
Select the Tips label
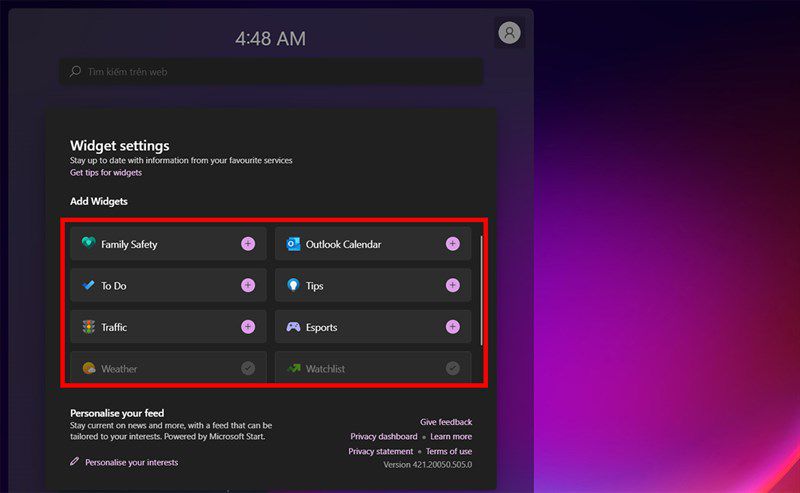pos(315,286)
